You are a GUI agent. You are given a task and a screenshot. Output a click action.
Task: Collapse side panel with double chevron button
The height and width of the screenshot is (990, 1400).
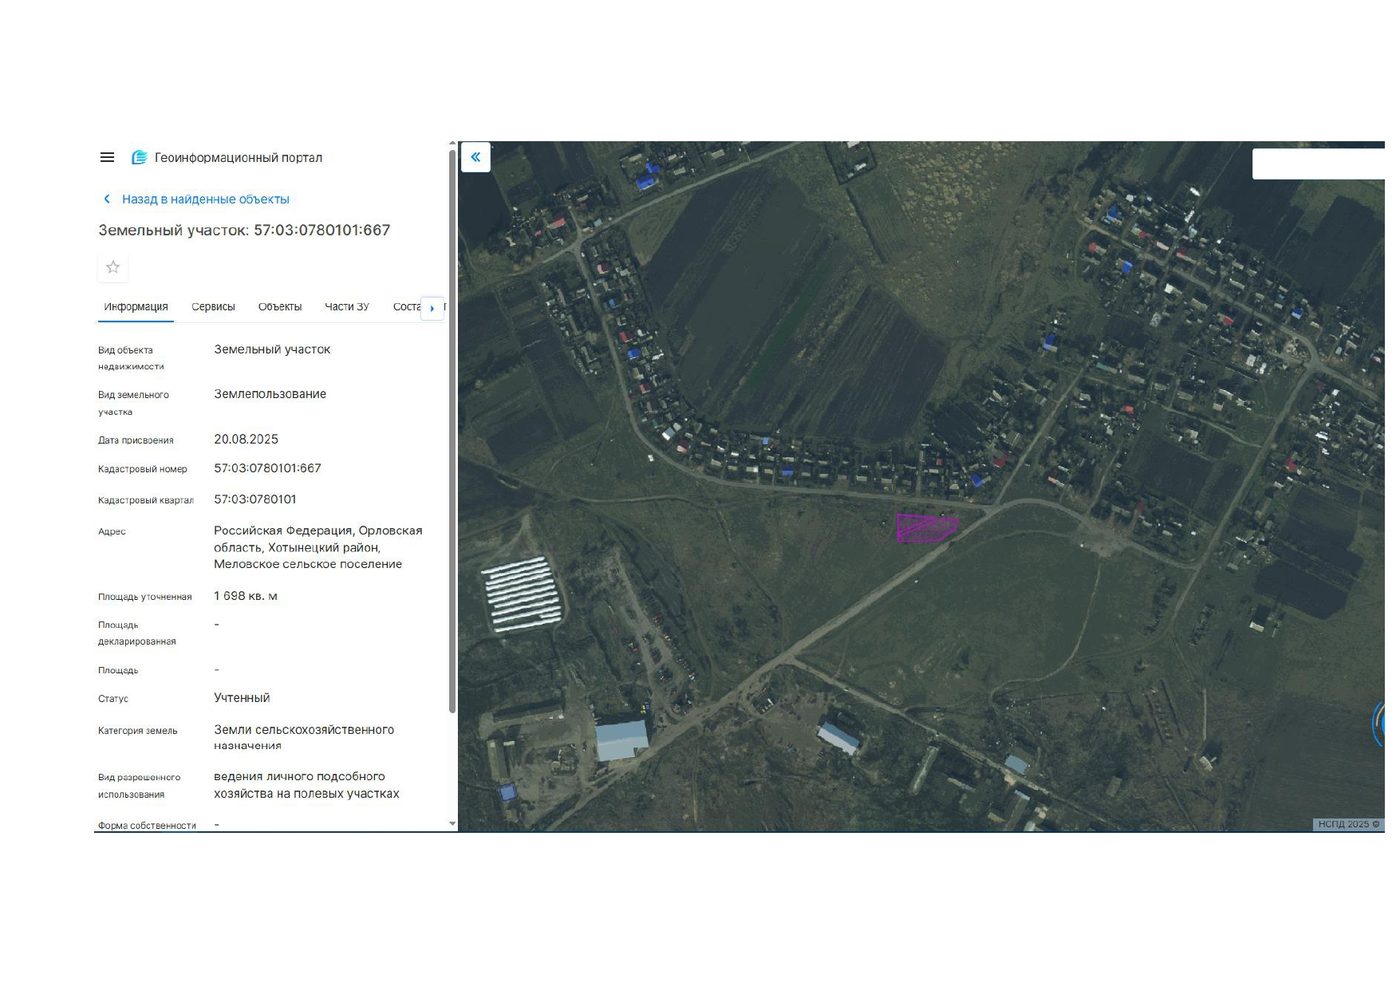[x=475, y=157]
